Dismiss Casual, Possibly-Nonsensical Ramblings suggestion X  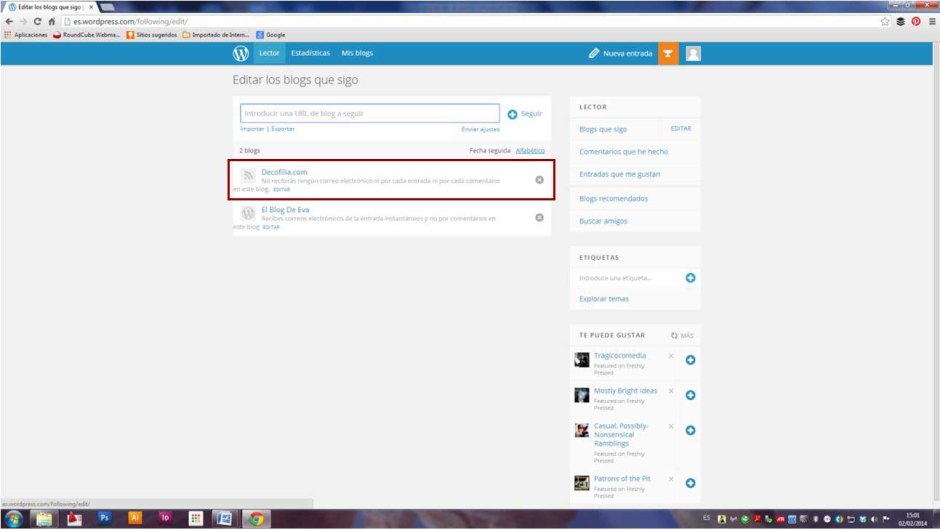pos(671,426)
